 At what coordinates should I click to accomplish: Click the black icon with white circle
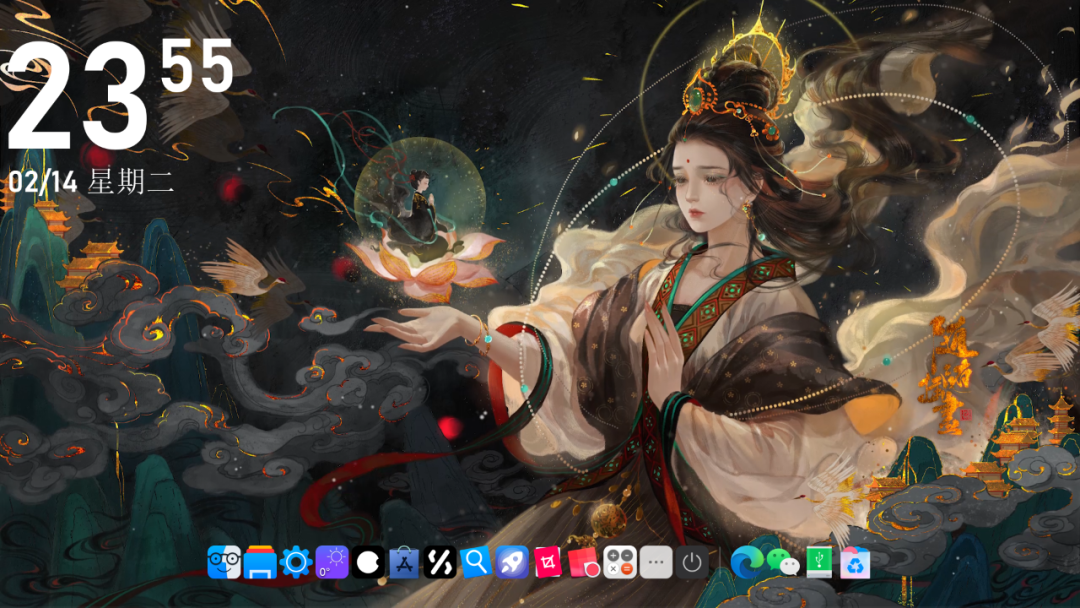tap(368, 562)
